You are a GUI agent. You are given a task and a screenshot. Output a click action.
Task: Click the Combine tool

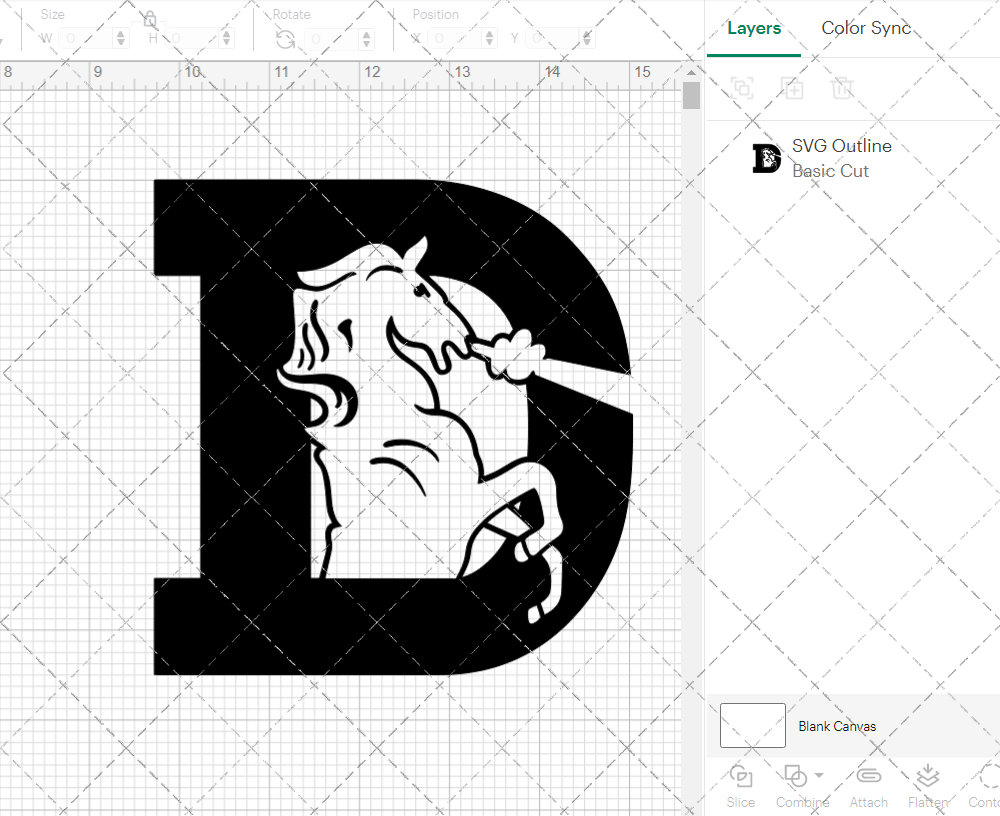(796, 787)
